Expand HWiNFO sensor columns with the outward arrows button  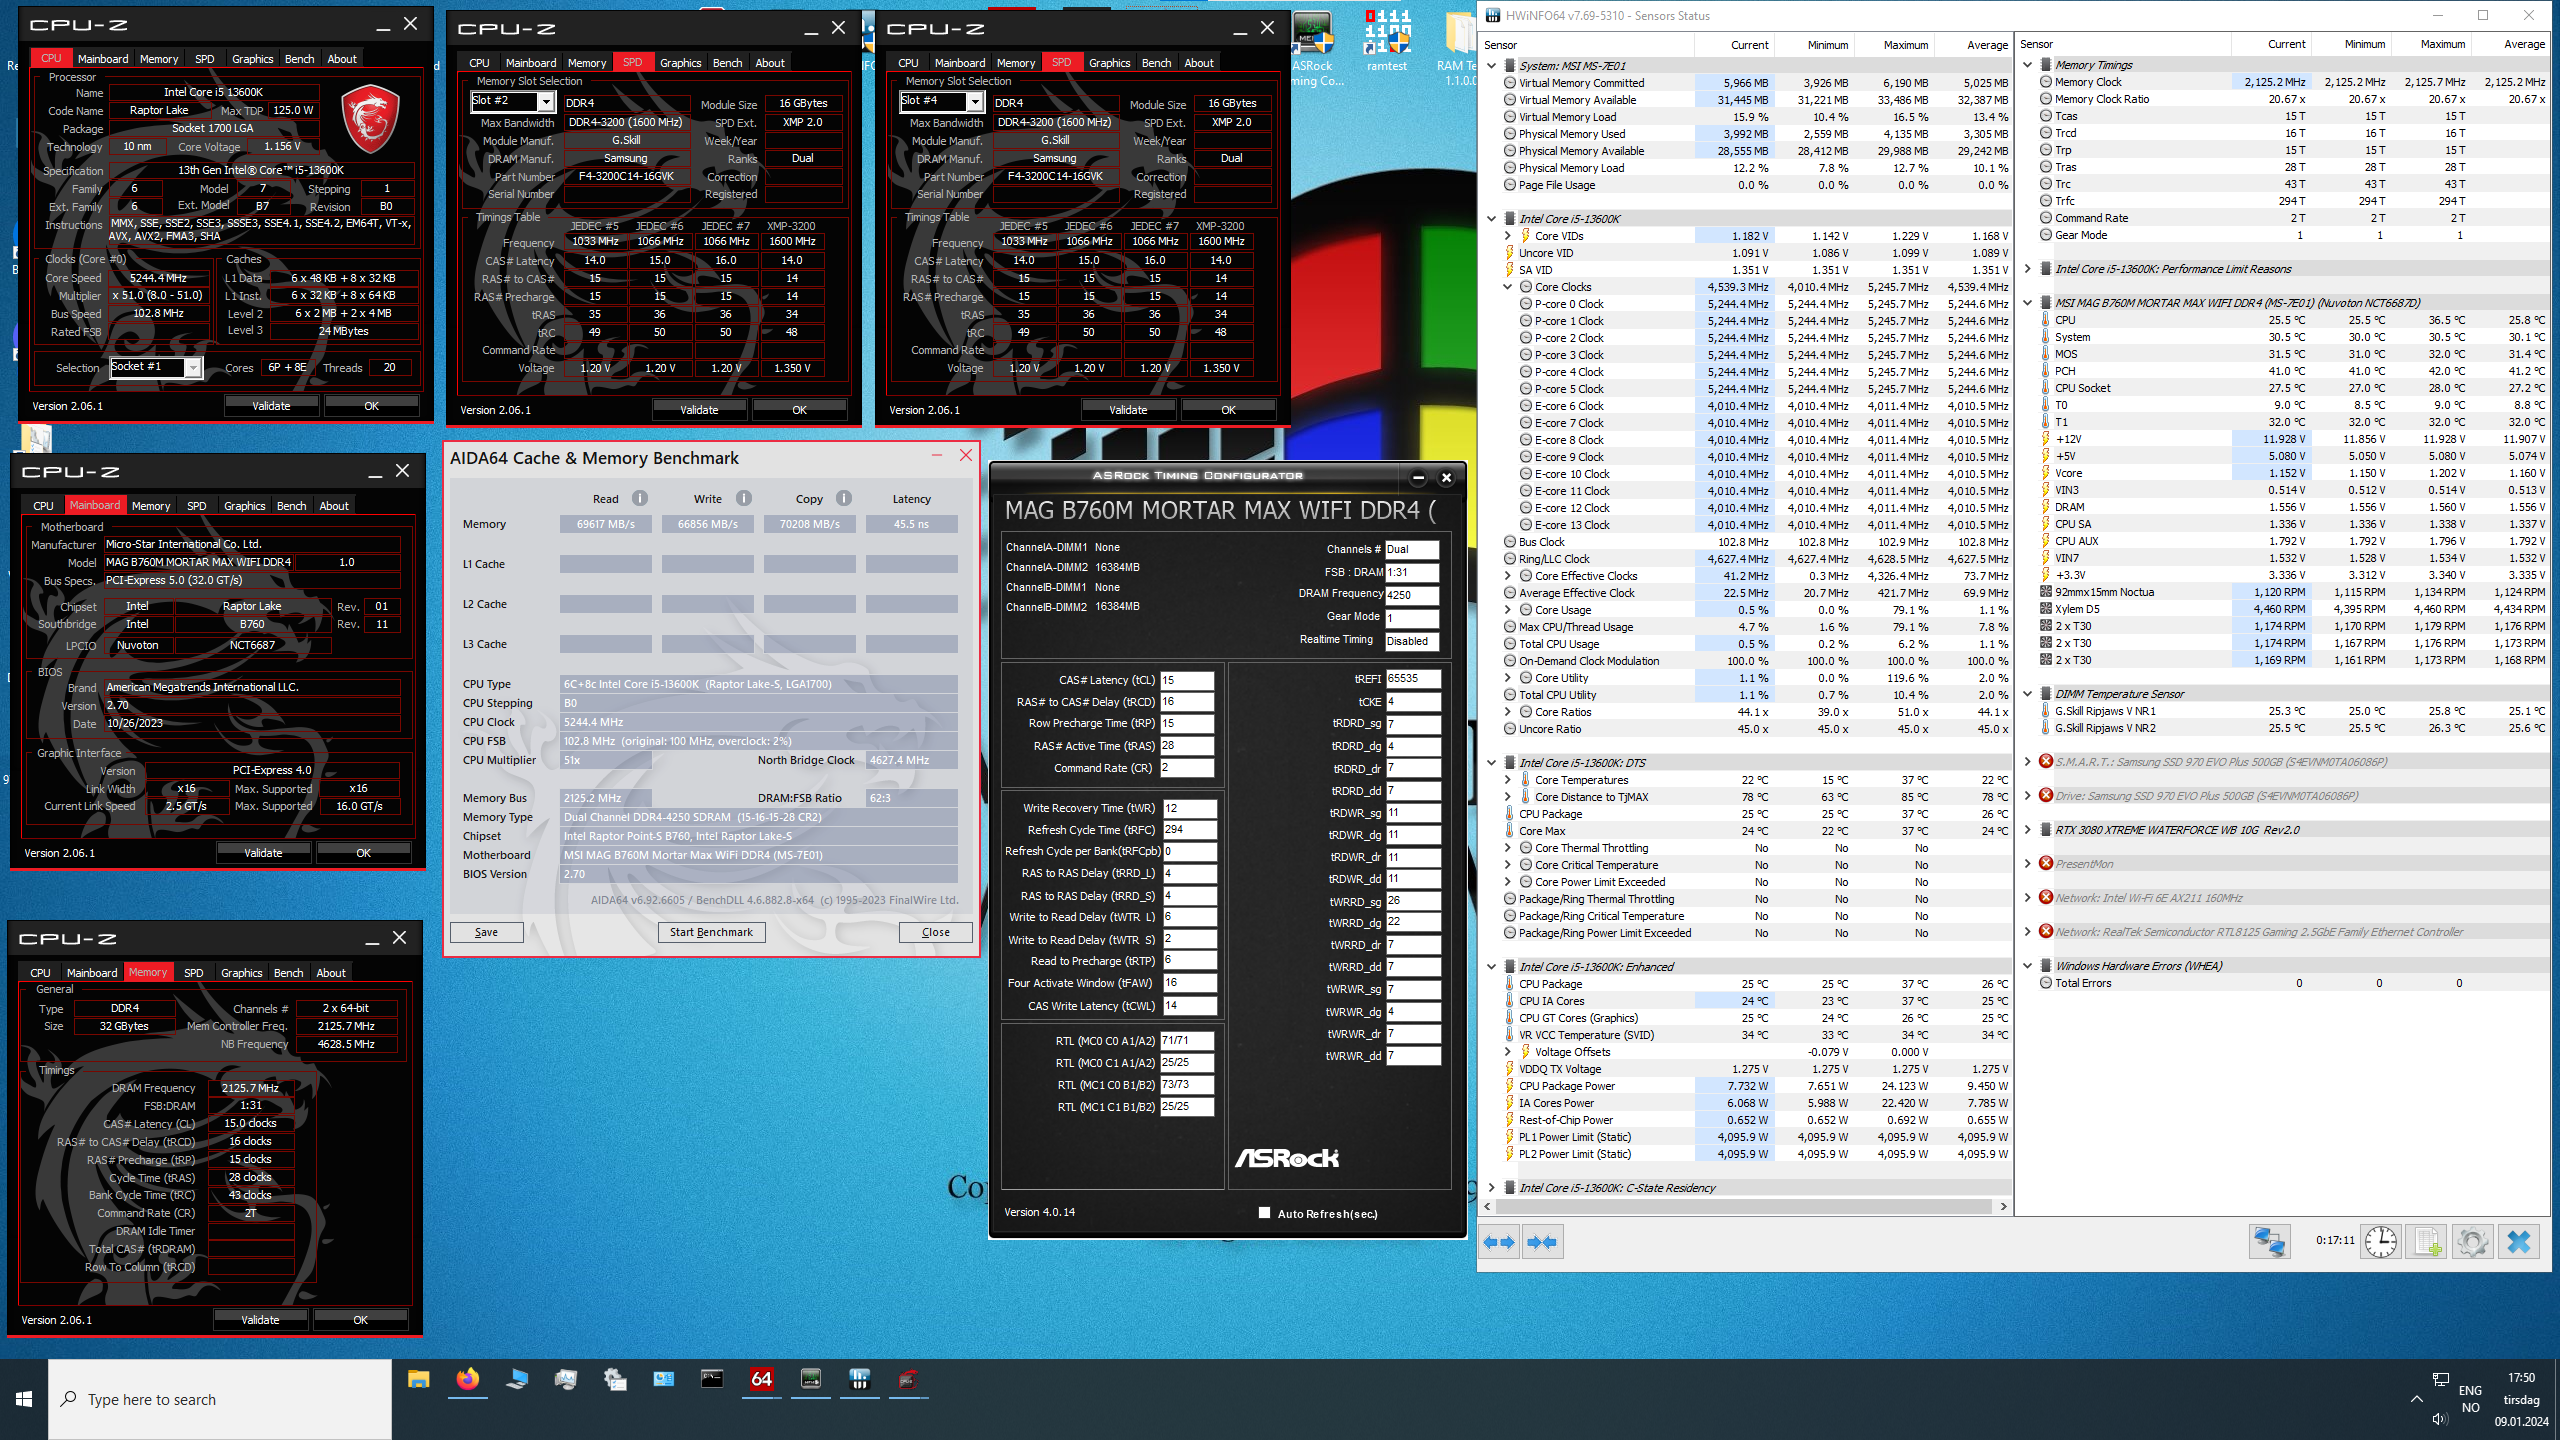(1500, 1242)
